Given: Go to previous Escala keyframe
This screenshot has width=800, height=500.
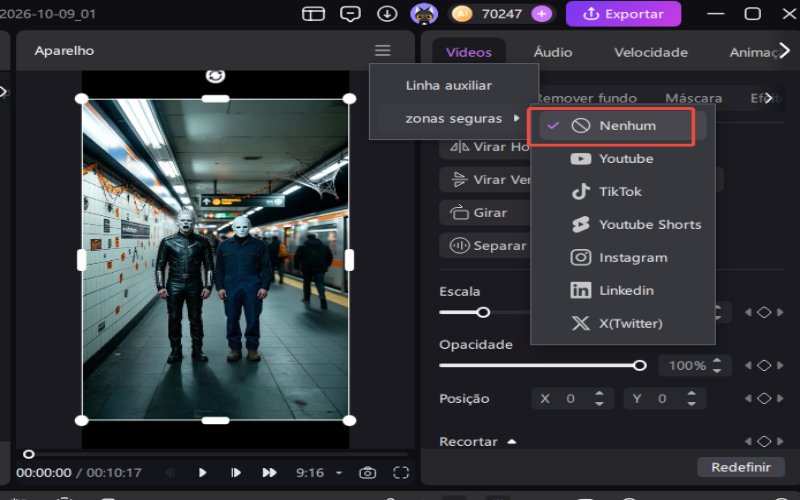Looking at the screenshot, I should point(748,312).
